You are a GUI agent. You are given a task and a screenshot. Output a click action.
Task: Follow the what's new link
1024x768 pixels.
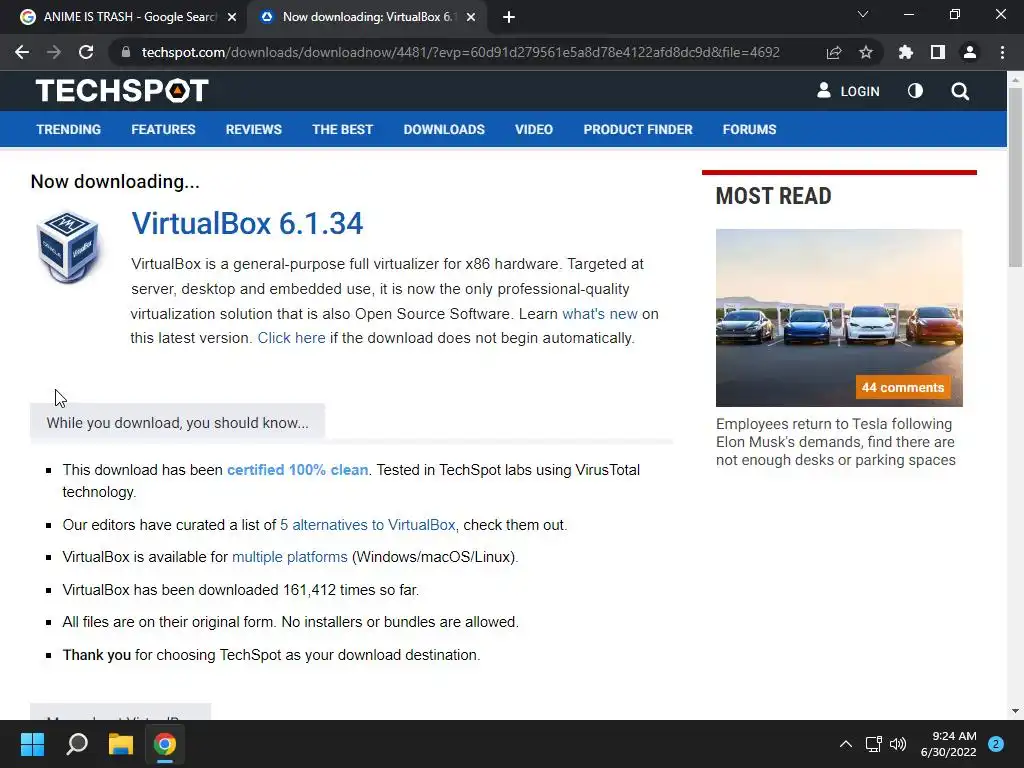click(600, 313)
